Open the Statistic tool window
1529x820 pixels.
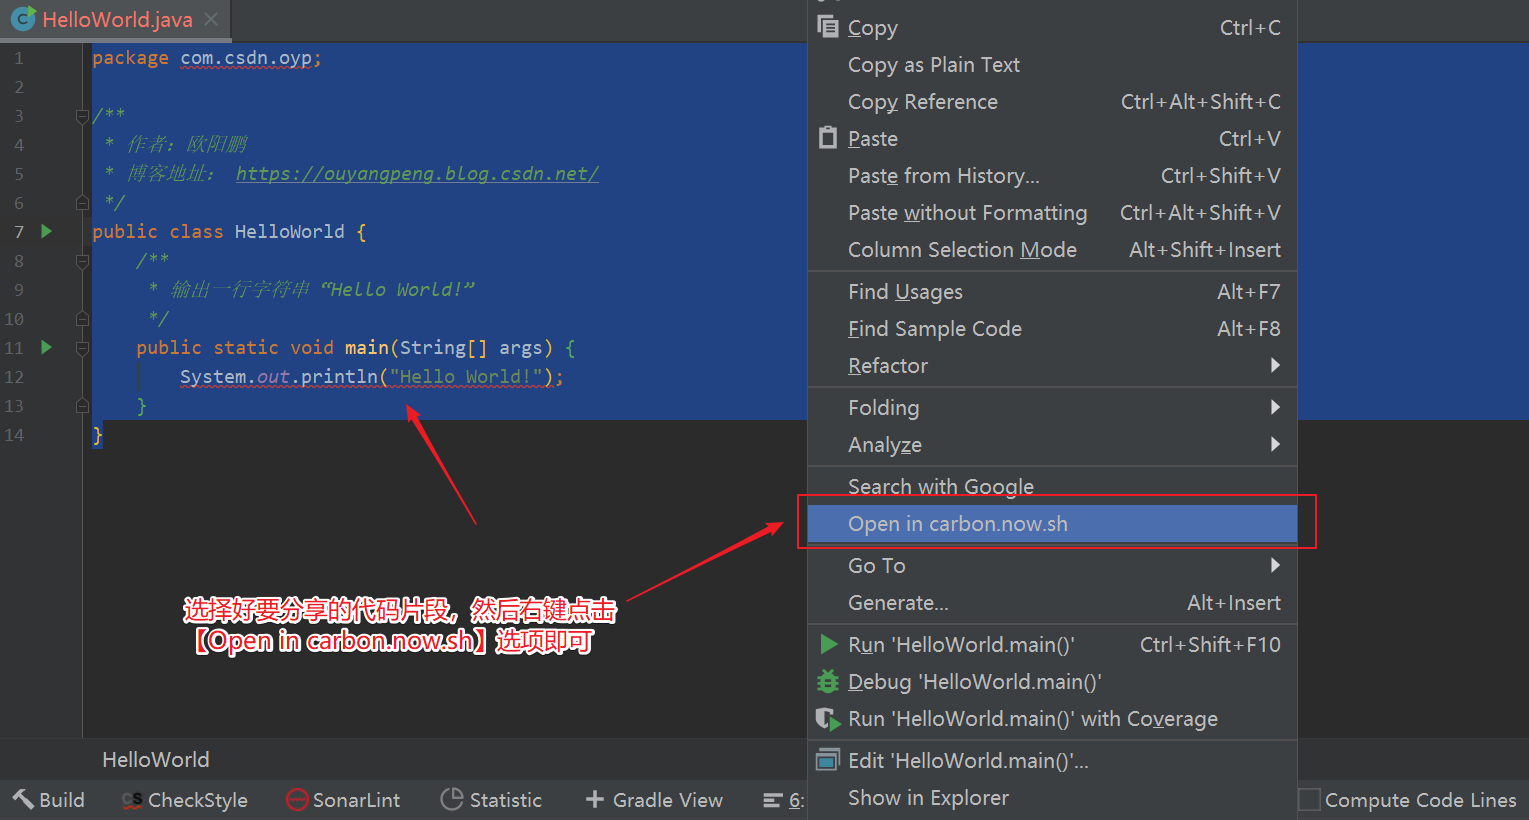[x=491, y=800]
